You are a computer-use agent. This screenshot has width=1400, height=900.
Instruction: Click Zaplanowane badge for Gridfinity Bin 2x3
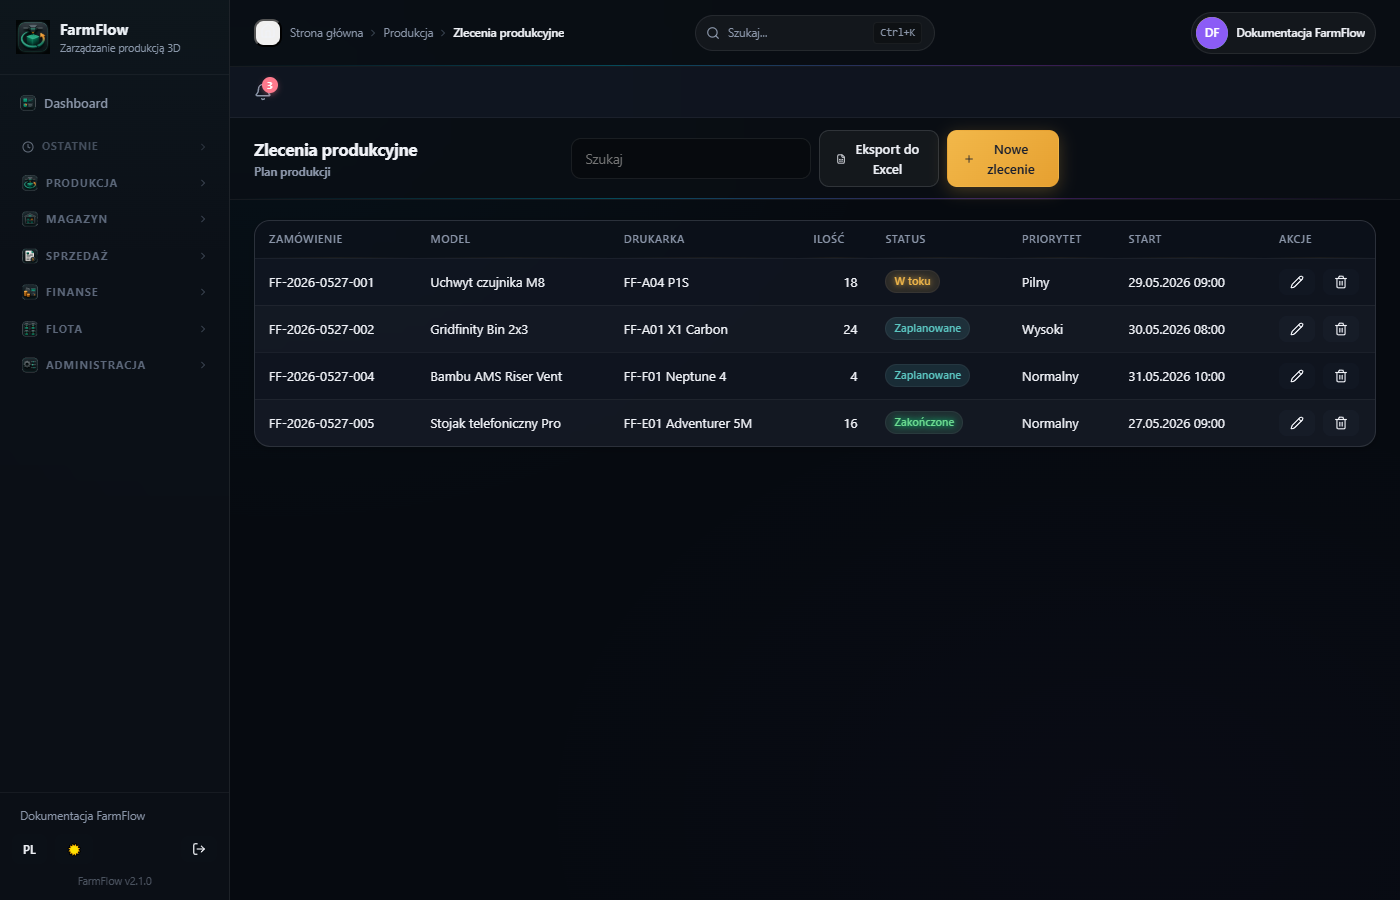pyautogui.click(x=927, y=329)
